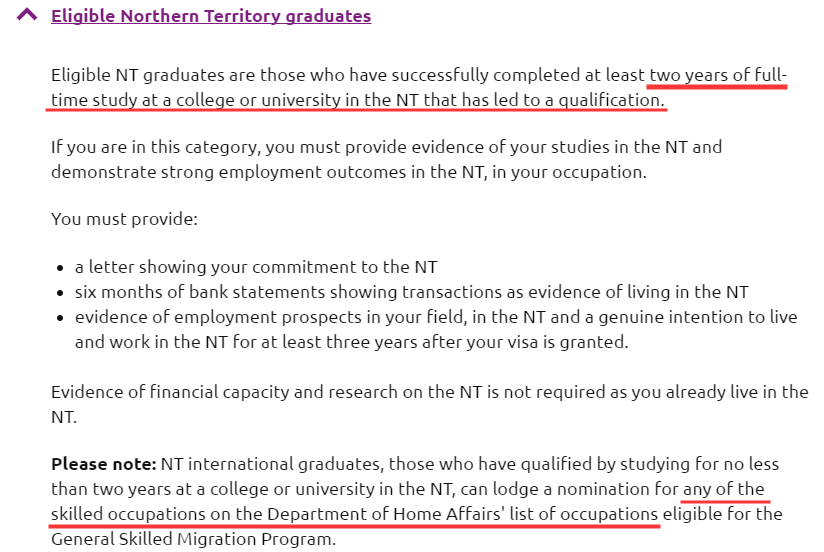
Task: Click the underlined 'any of the' phrase
Action: 725,490
